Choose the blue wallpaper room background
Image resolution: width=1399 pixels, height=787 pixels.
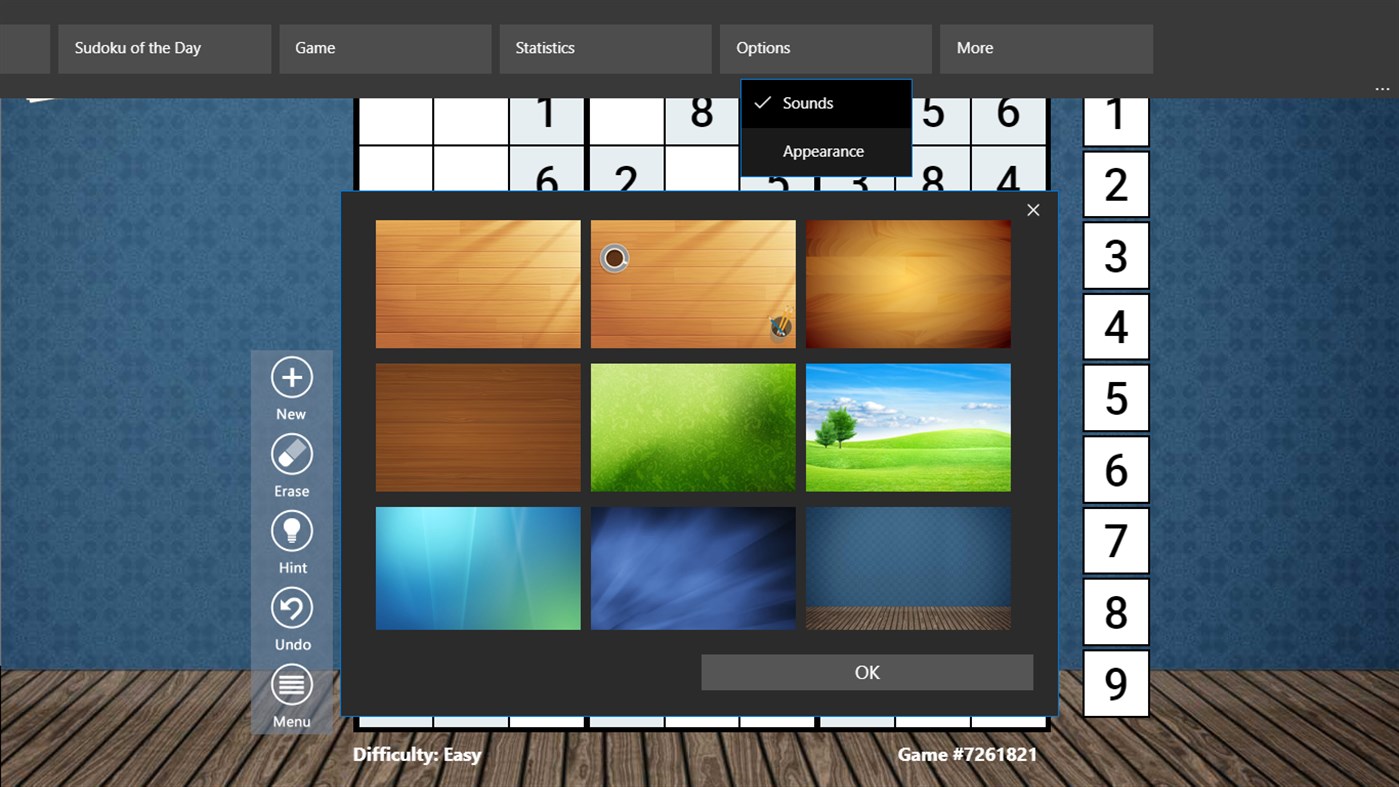tap(907, 568)
